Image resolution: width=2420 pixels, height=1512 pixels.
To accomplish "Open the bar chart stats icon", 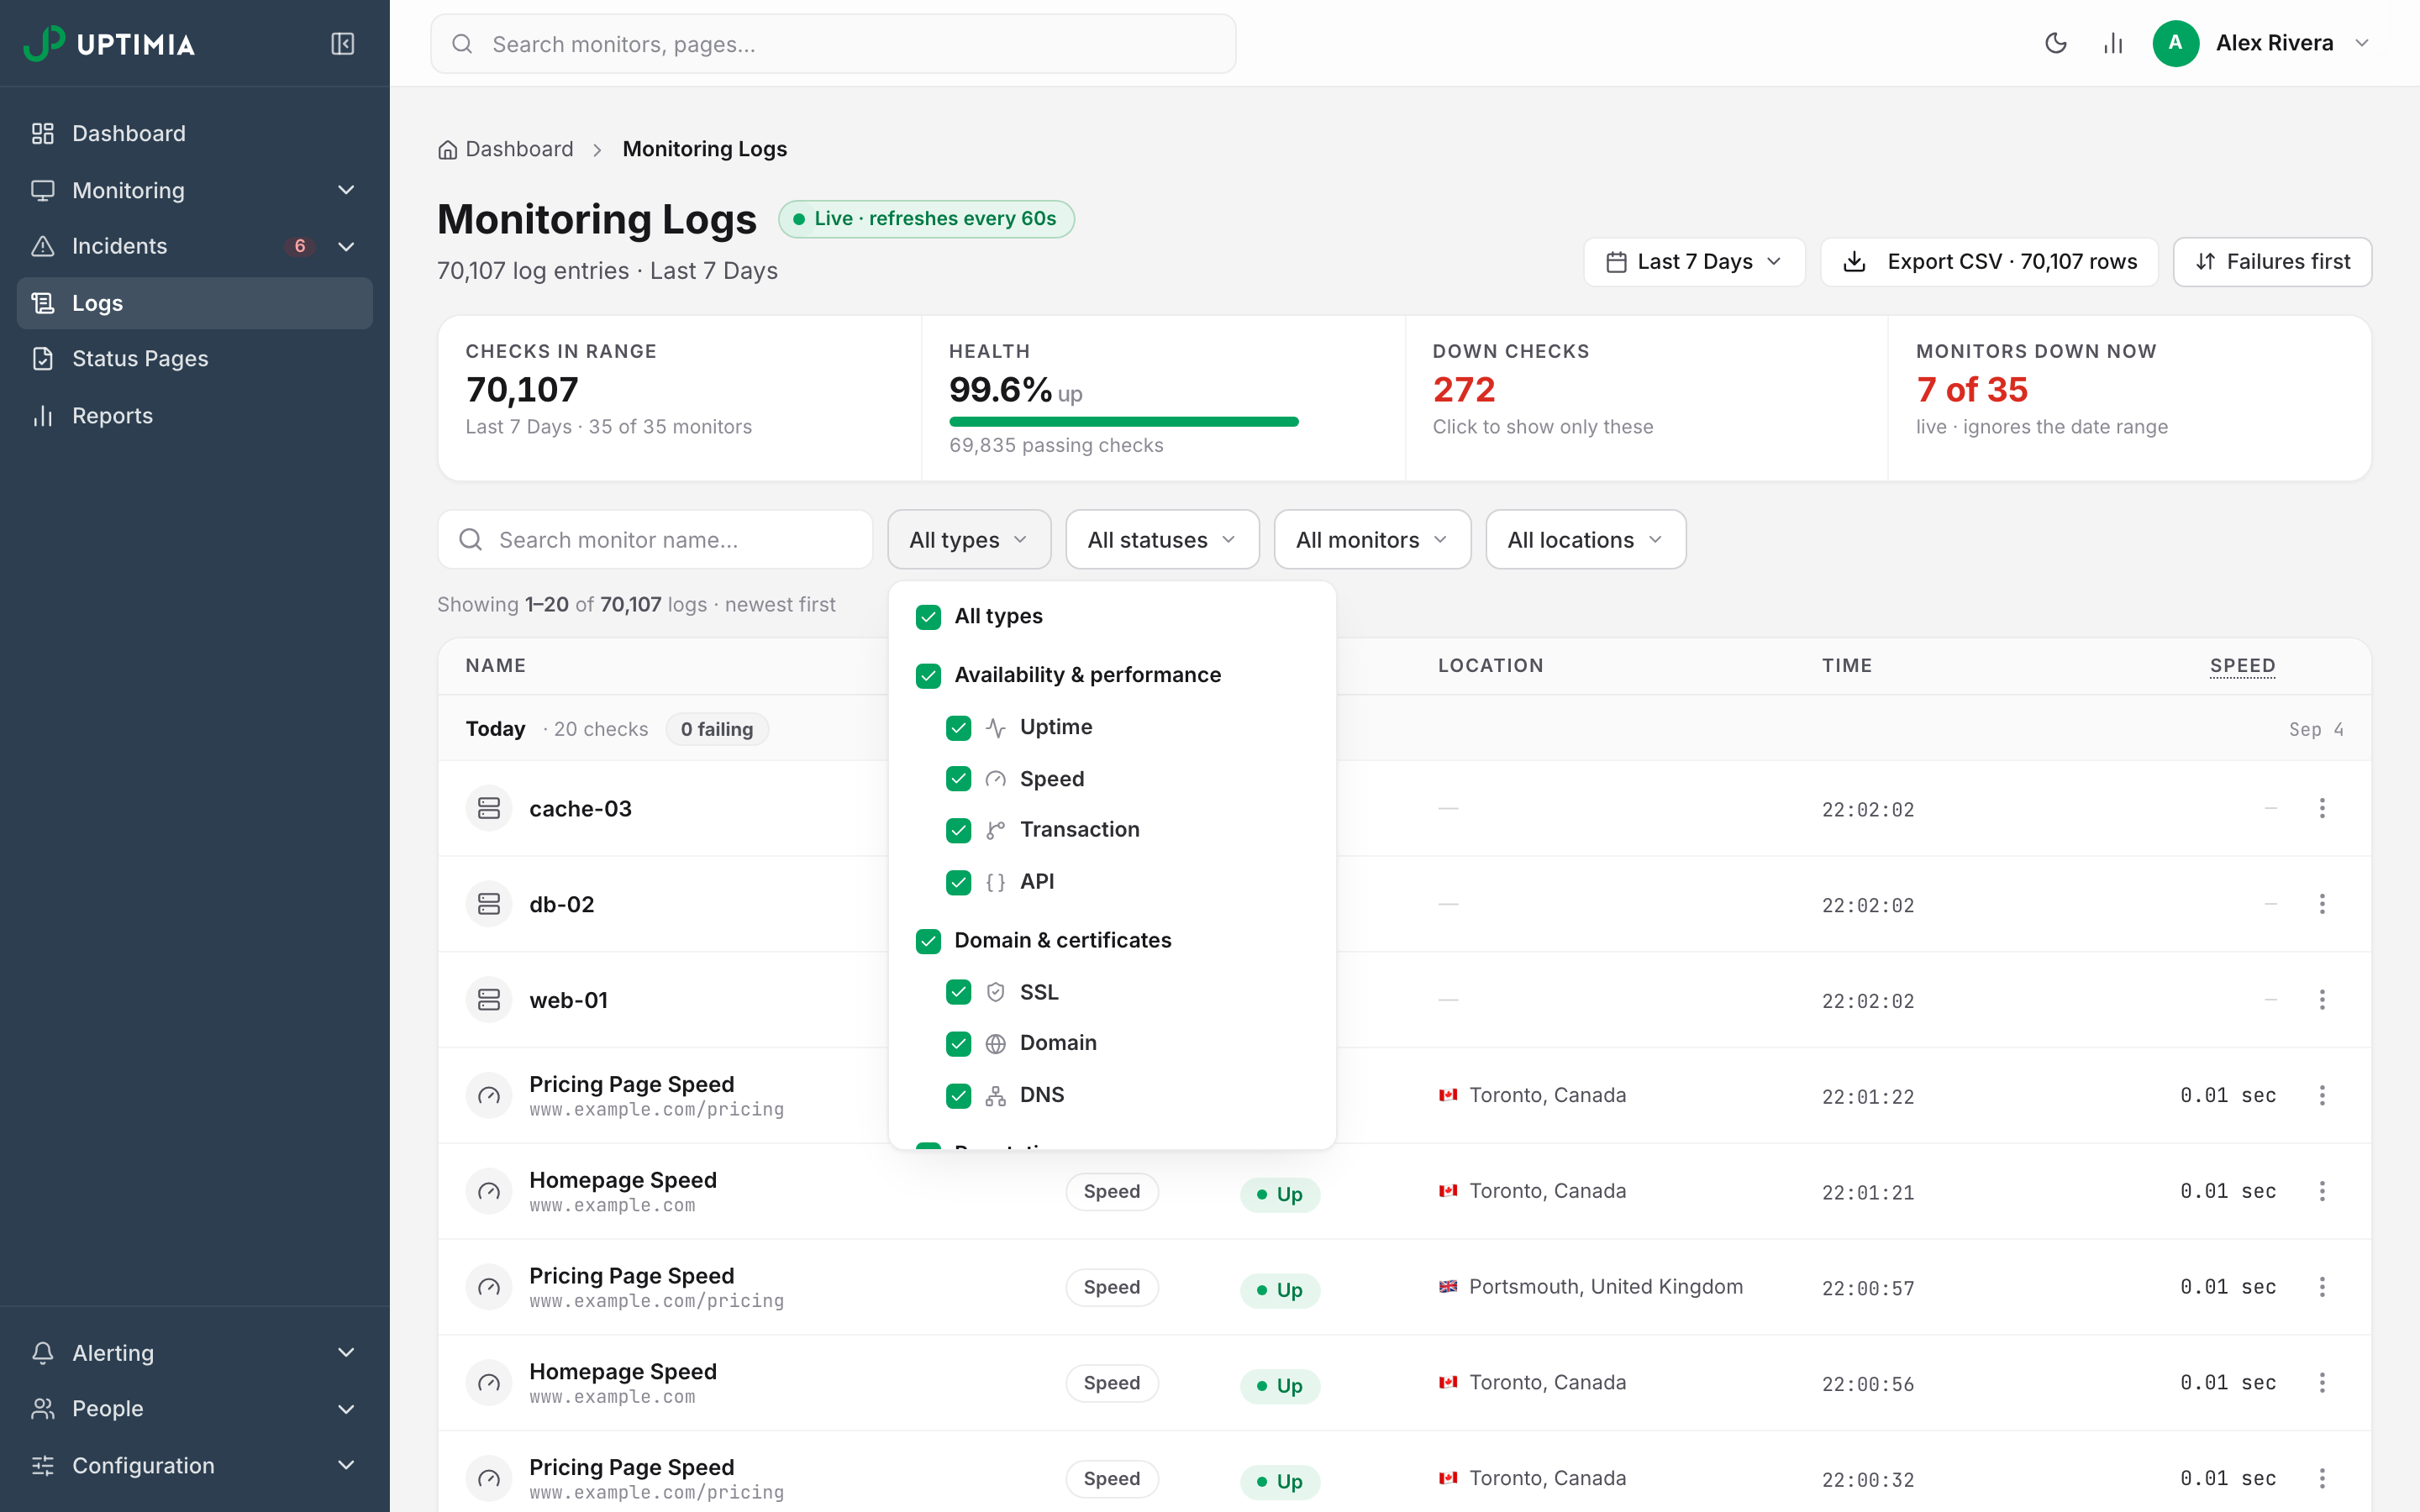I will point(2112,43).
